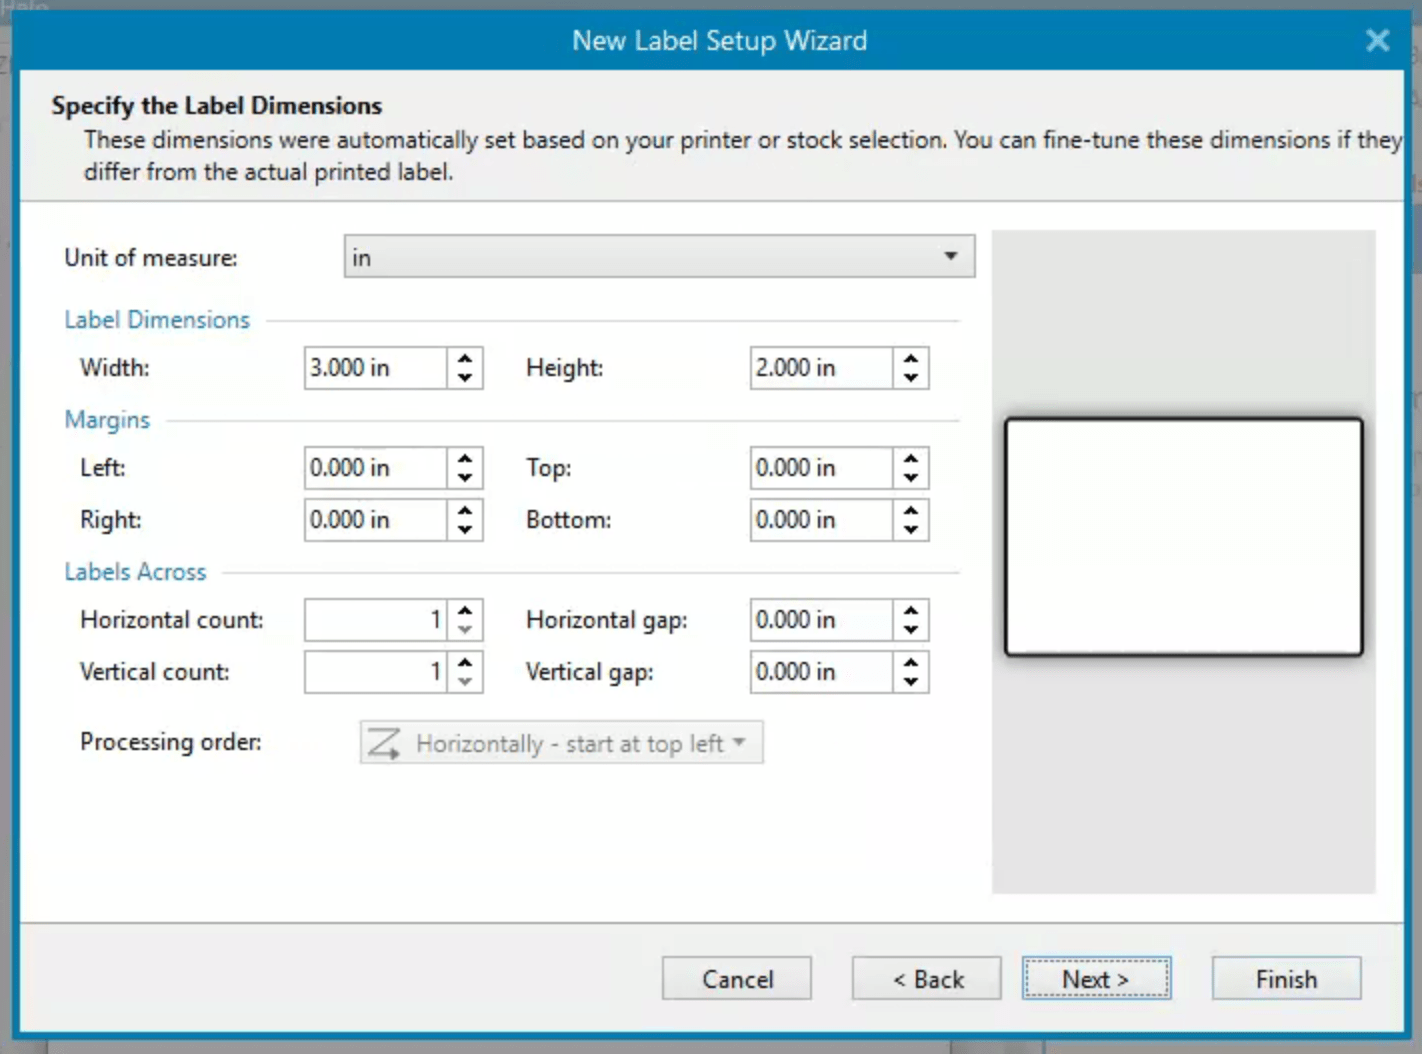Viewport: 1422px width, 1054px height.
Task: Decrease the Height value using down arrow
Action: coord(910,377)
